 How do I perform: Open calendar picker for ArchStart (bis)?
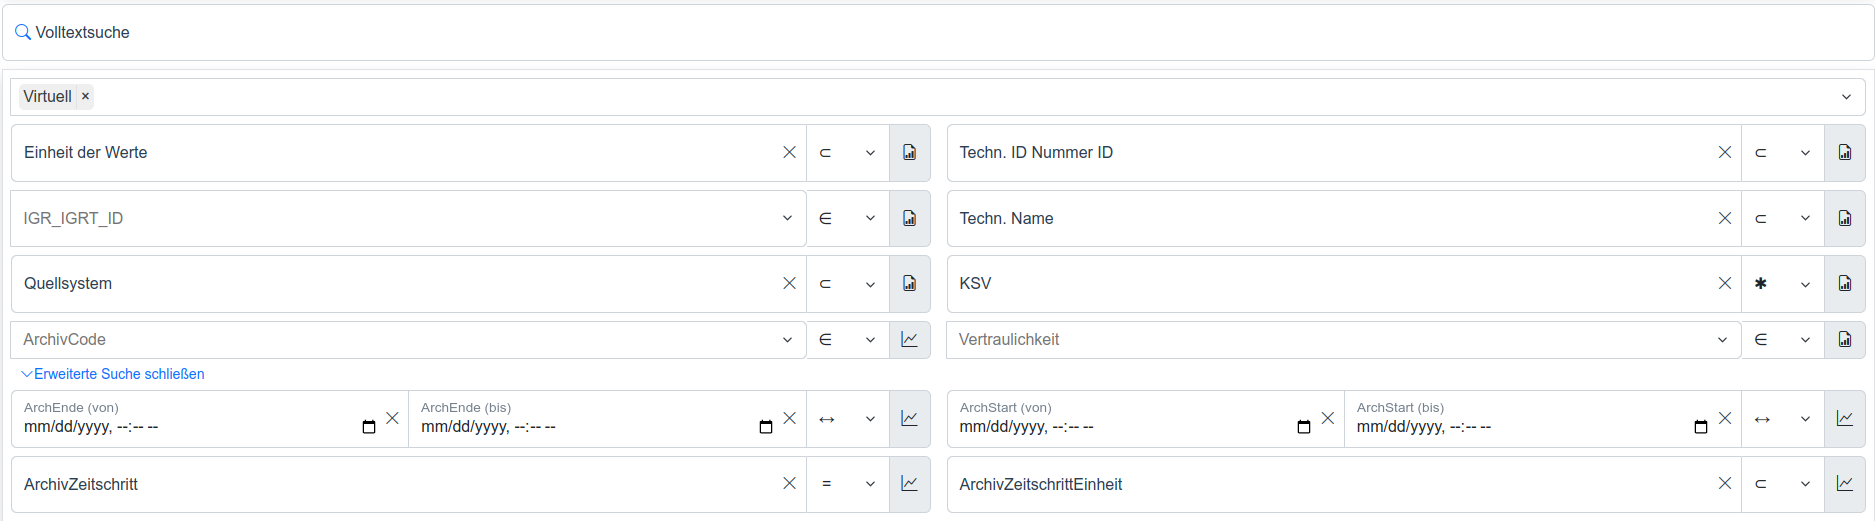[1700, 427]
